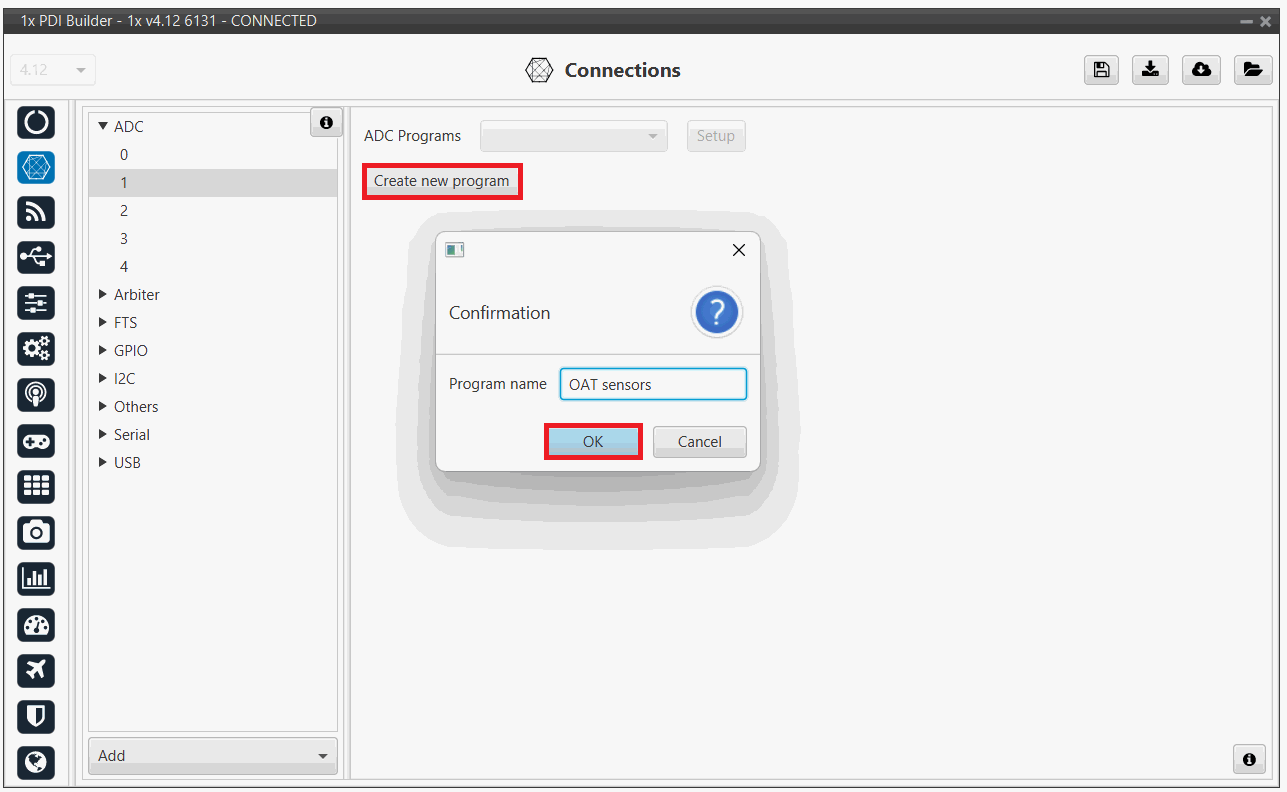1287x792 pixels.
Task: Open the airplane sidebar icon
Action: tap(36, 670)
